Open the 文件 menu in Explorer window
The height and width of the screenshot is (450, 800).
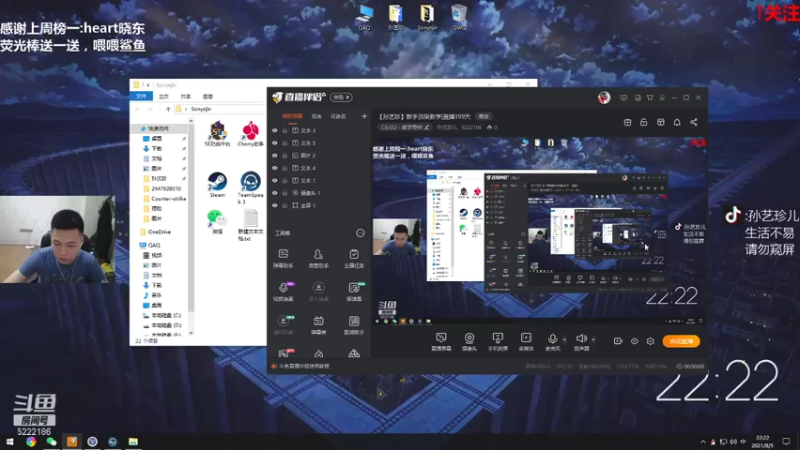click(x=141, y=96)
